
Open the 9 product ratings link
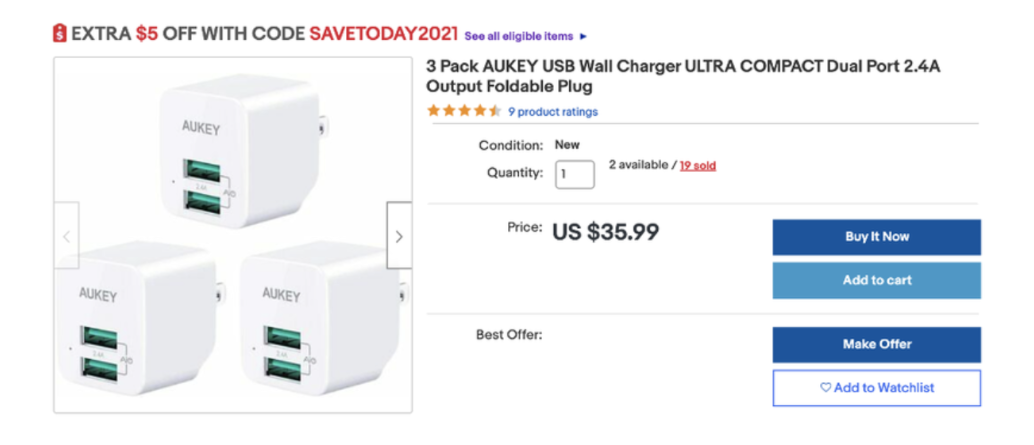coord(553,112)
